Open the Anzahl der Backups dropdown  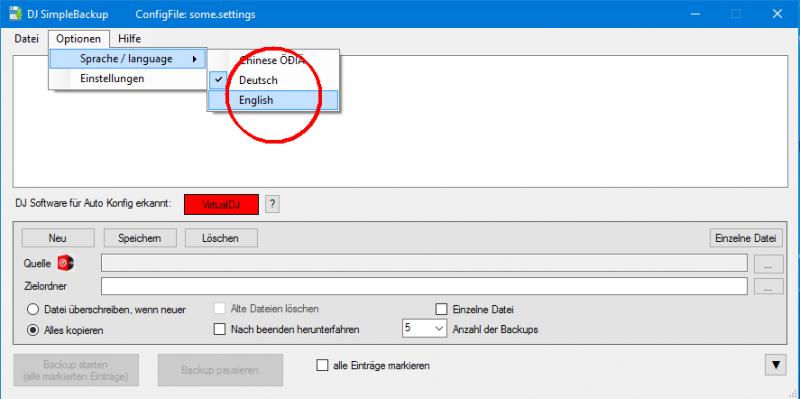pos(424,329)
